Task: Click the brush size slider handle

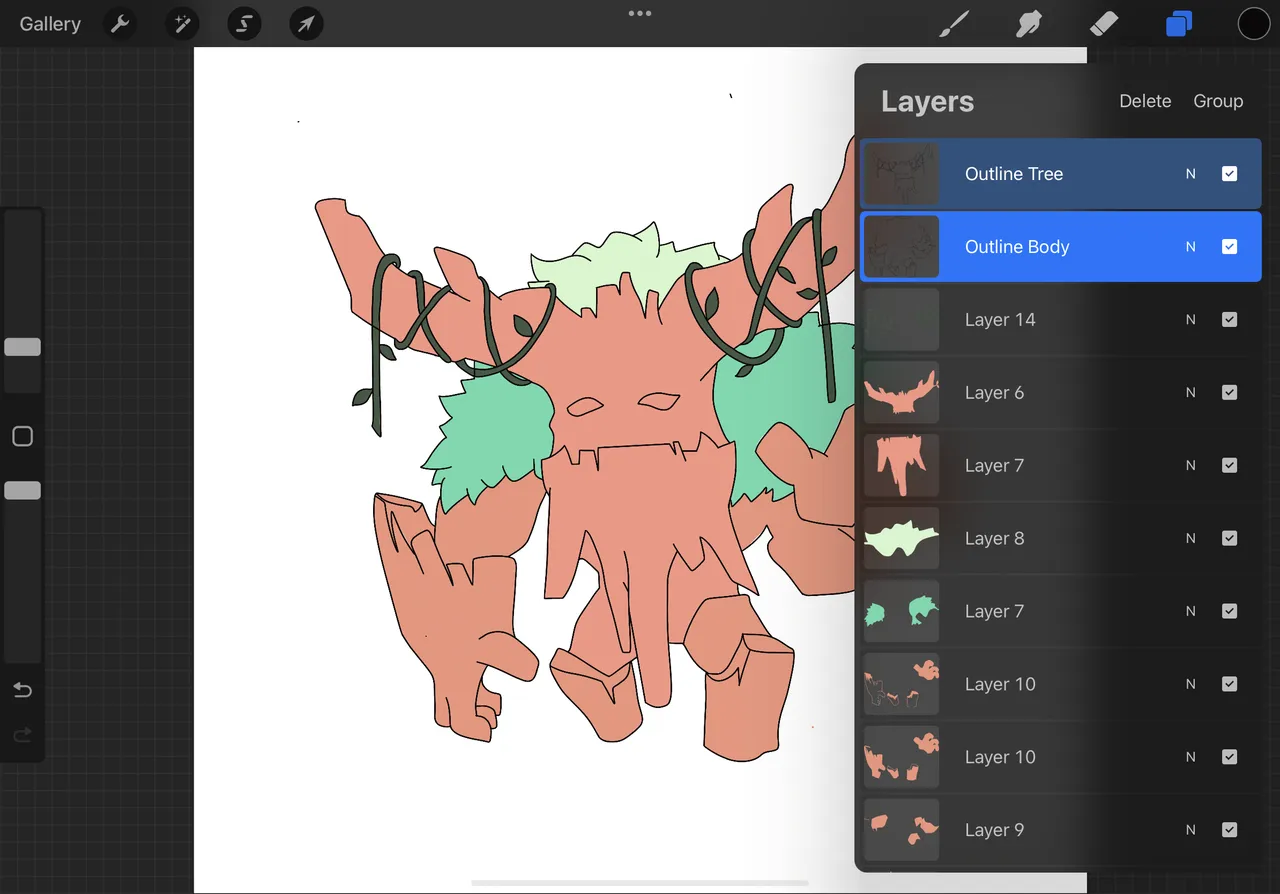Action: pyautogui.click(x=23, y=347)
